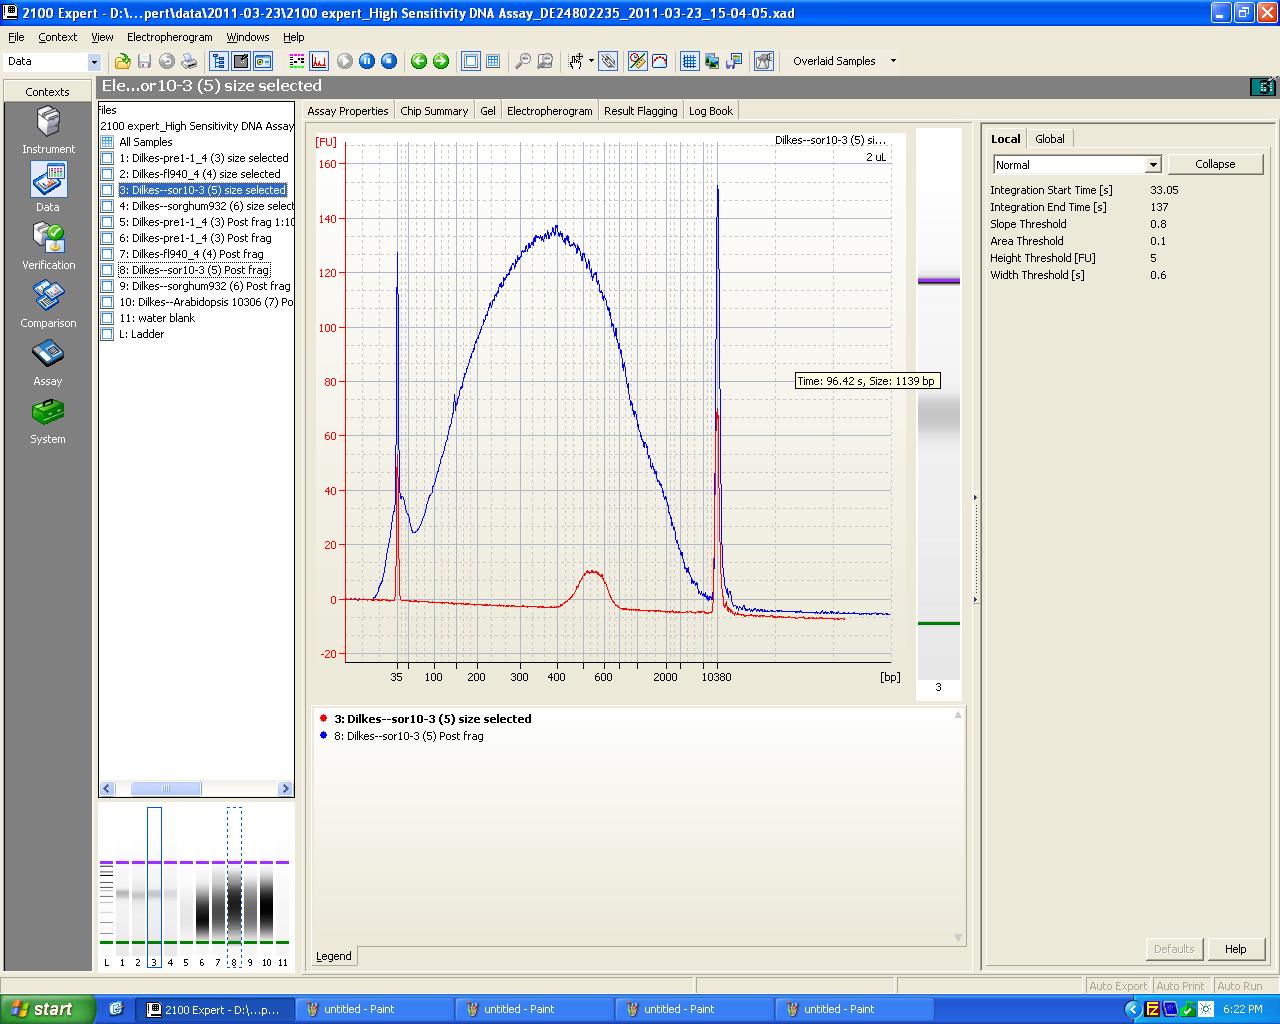Check the water blank sample checkbox
Screen dimensions: 1280x1024
108,318
